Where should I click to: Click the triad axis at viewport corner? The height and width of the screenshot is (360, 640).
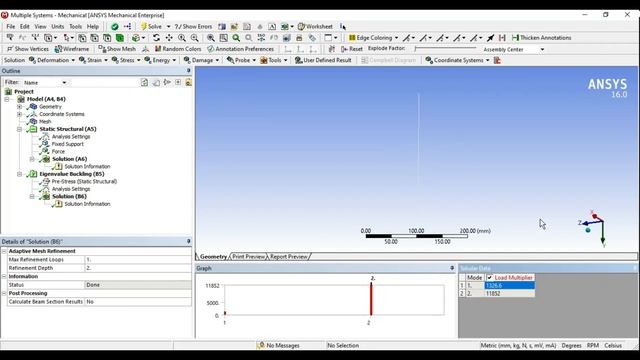click(595, 229)
